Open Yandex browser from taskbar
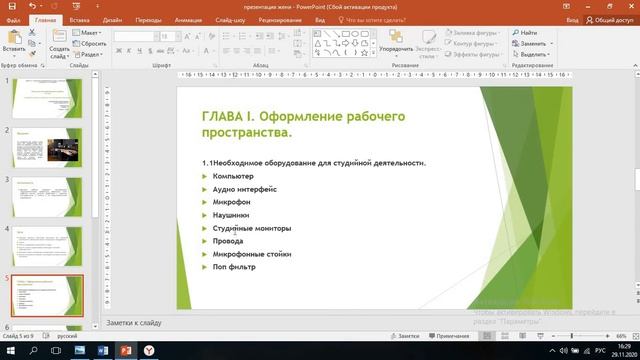Image resolution: width=640 pixels, height=360 pixels. pyautogui.click(x=149, y=351)
